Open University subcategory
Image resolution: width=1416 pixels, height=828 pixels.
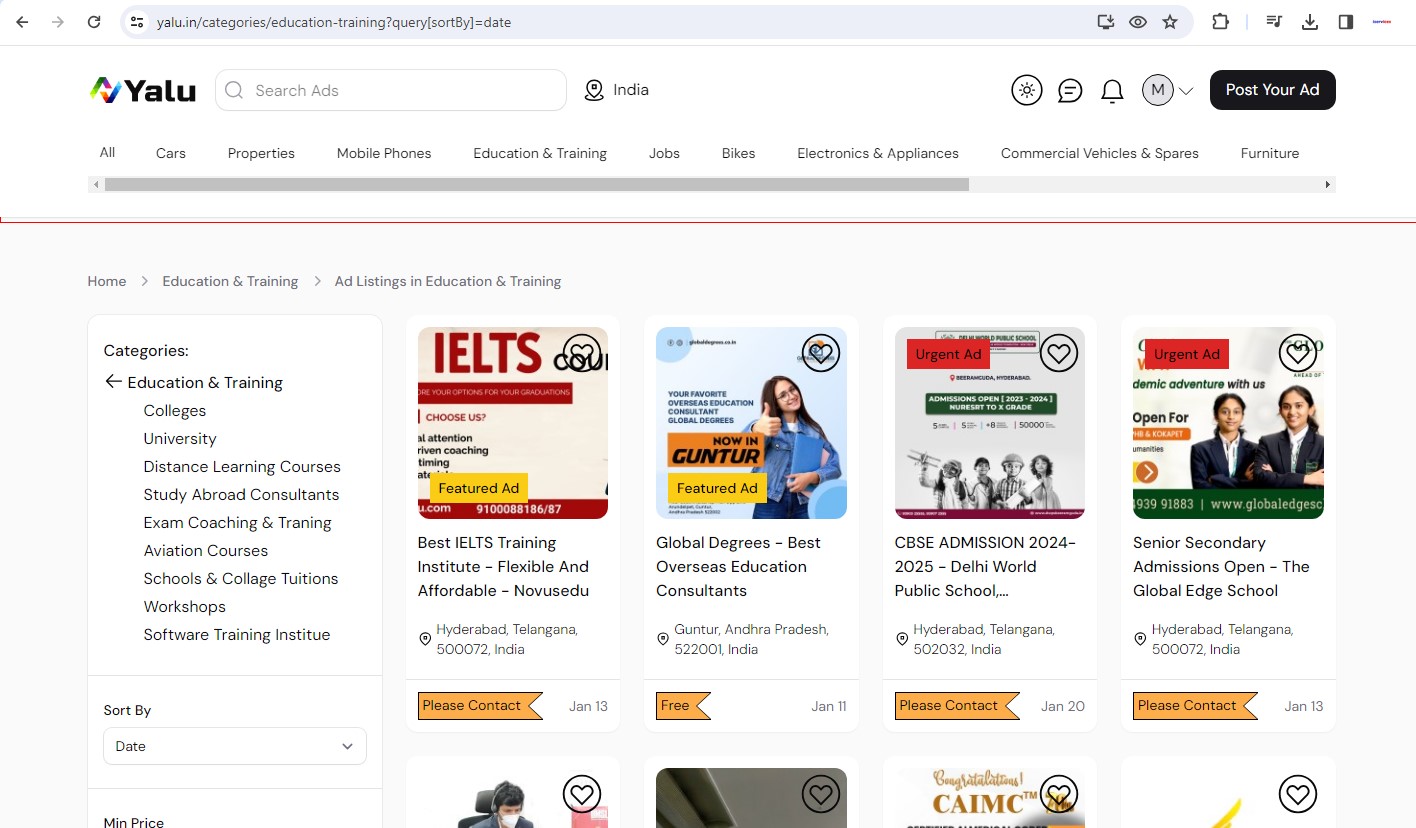point(180,438)
